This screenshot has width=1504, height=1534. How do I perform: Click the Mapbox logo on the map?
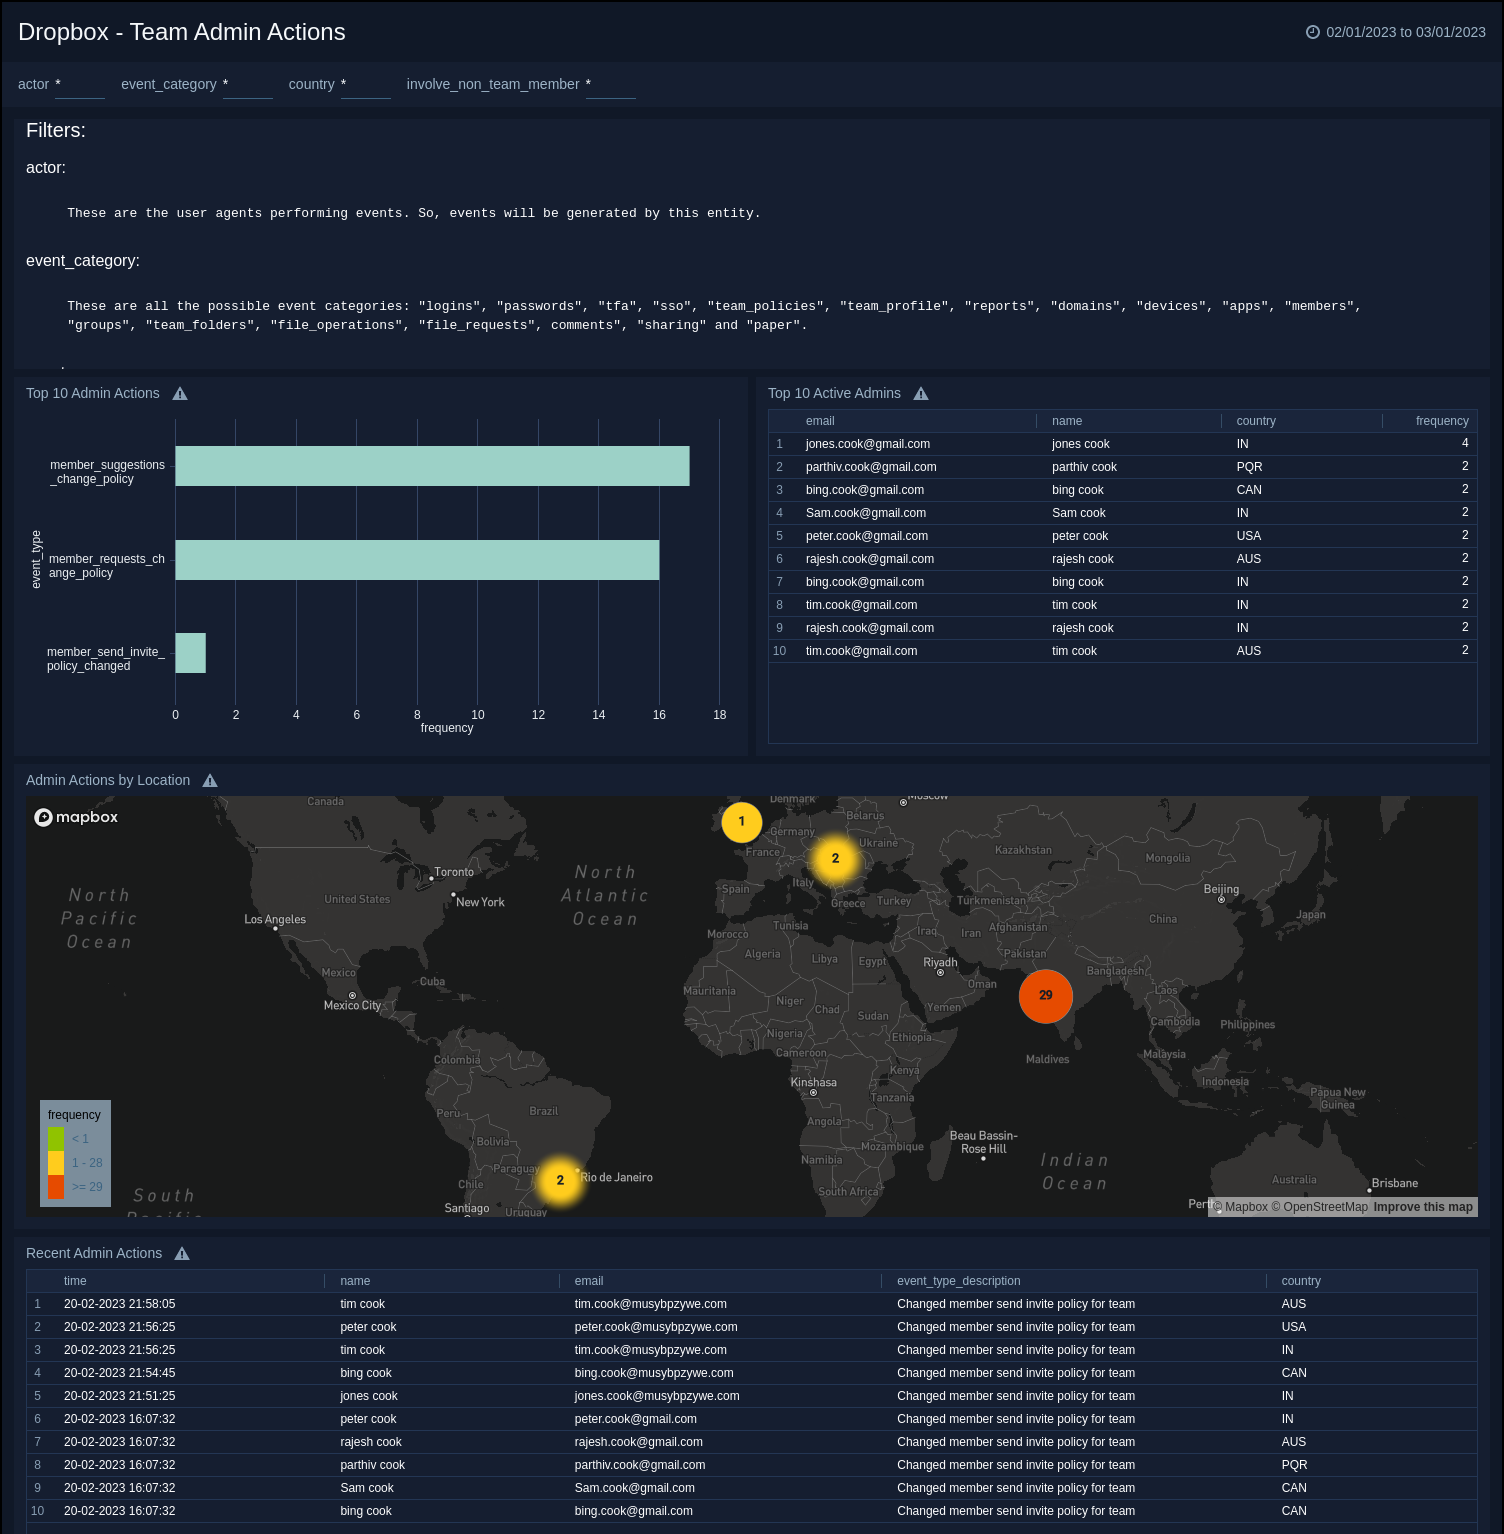75,817
